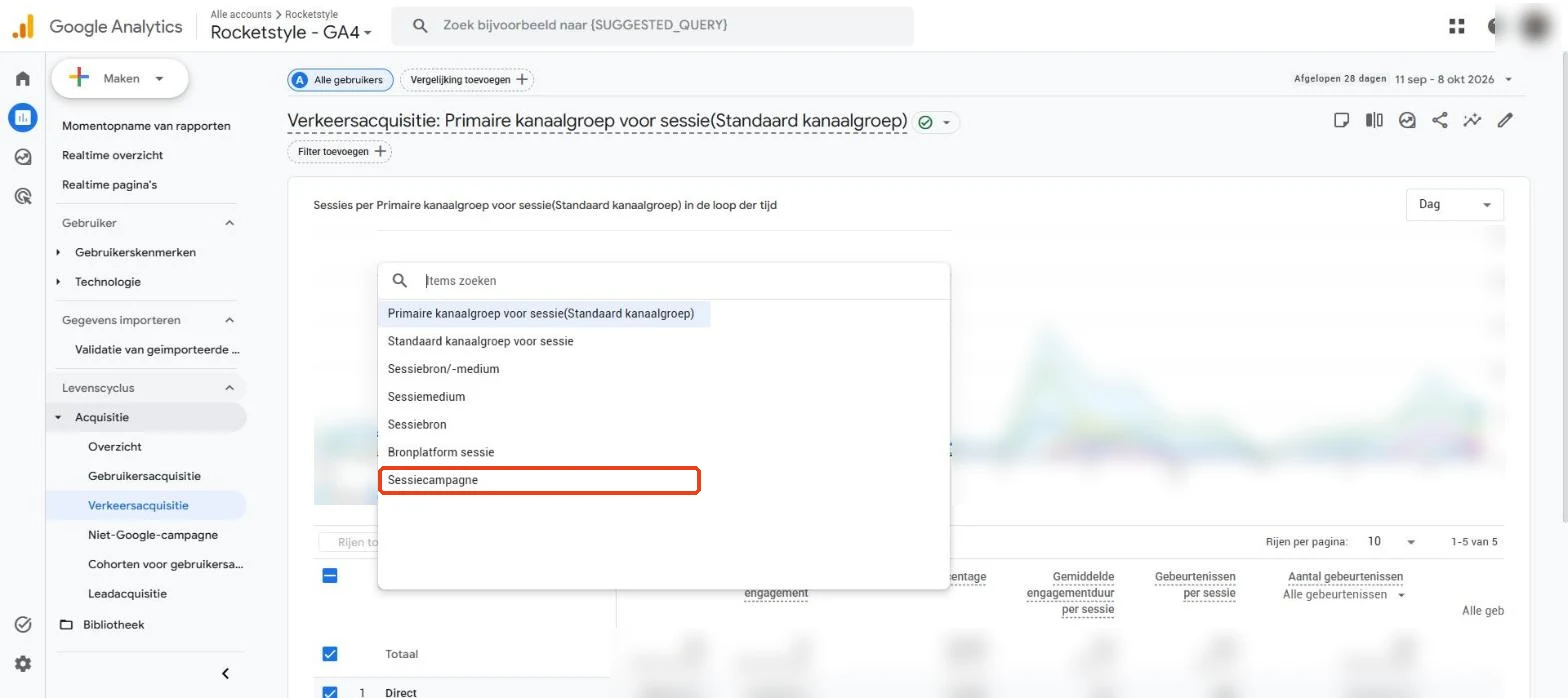This screenshot has height=698, width=1568.
Task: Collapse the sidebar with left chevron
Action: (225, 674)
